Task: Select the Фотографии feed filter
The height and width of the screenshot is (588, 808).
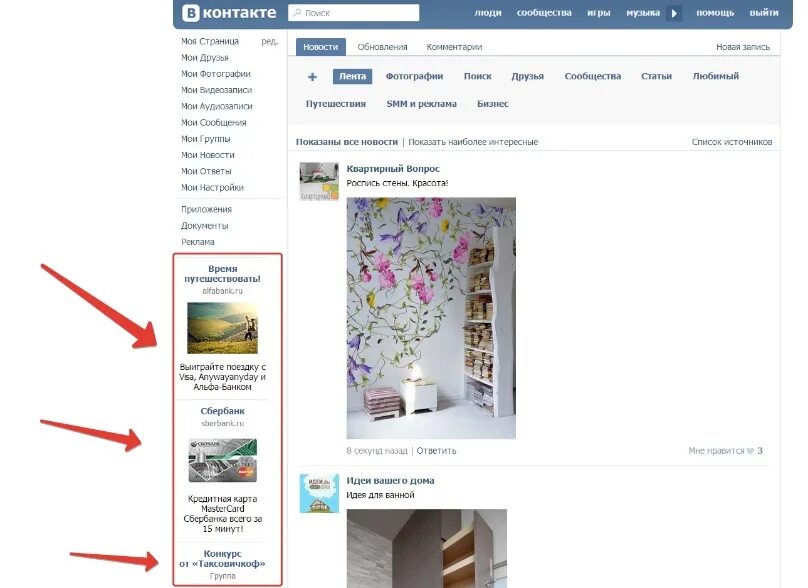Action: pos(414,76)
